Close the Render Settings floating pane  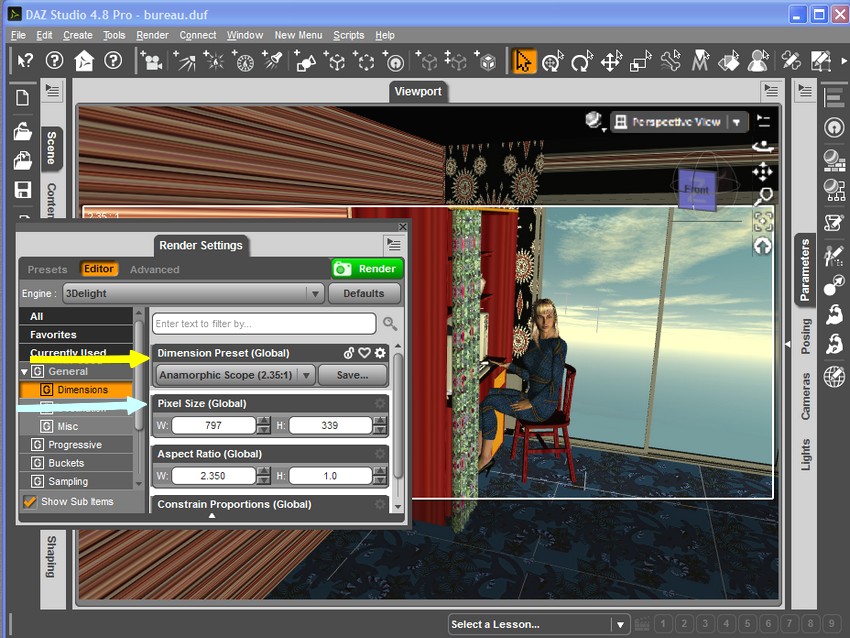click(x=402, y=227)
